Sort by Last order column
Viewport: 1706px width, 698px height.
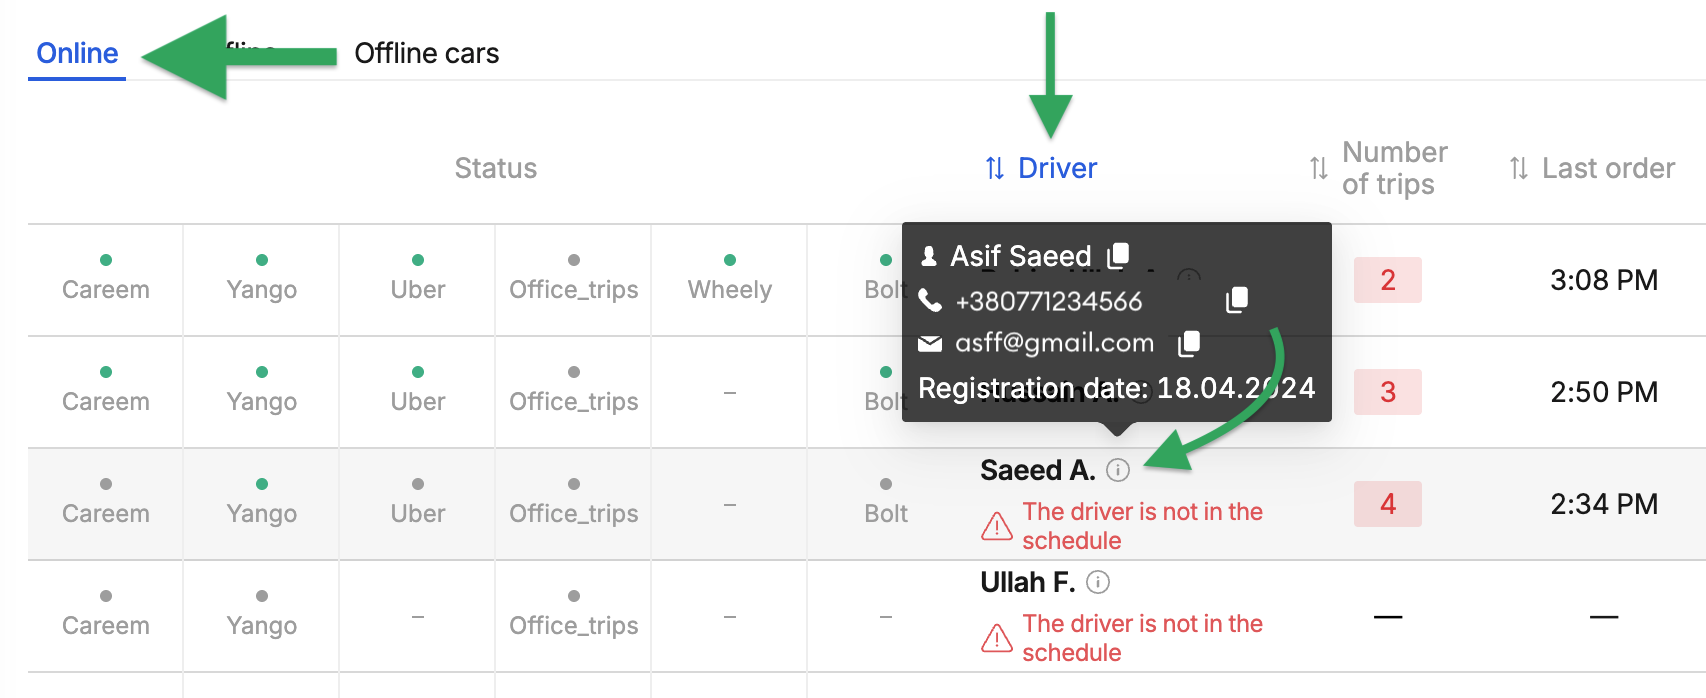[1592, 168]
